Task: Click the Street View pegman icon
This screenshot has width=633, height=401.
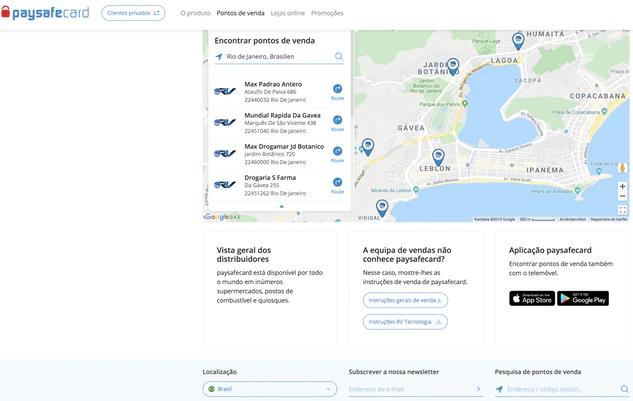Action: (x=623, y=168)
